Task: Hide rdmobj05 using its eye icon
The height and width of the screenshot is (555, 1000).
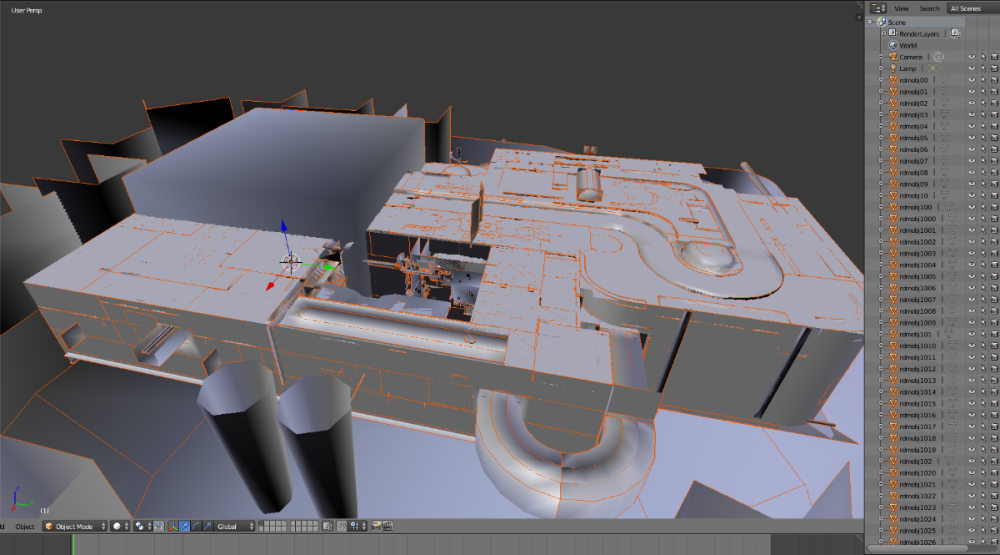Action: pos(971,138)
